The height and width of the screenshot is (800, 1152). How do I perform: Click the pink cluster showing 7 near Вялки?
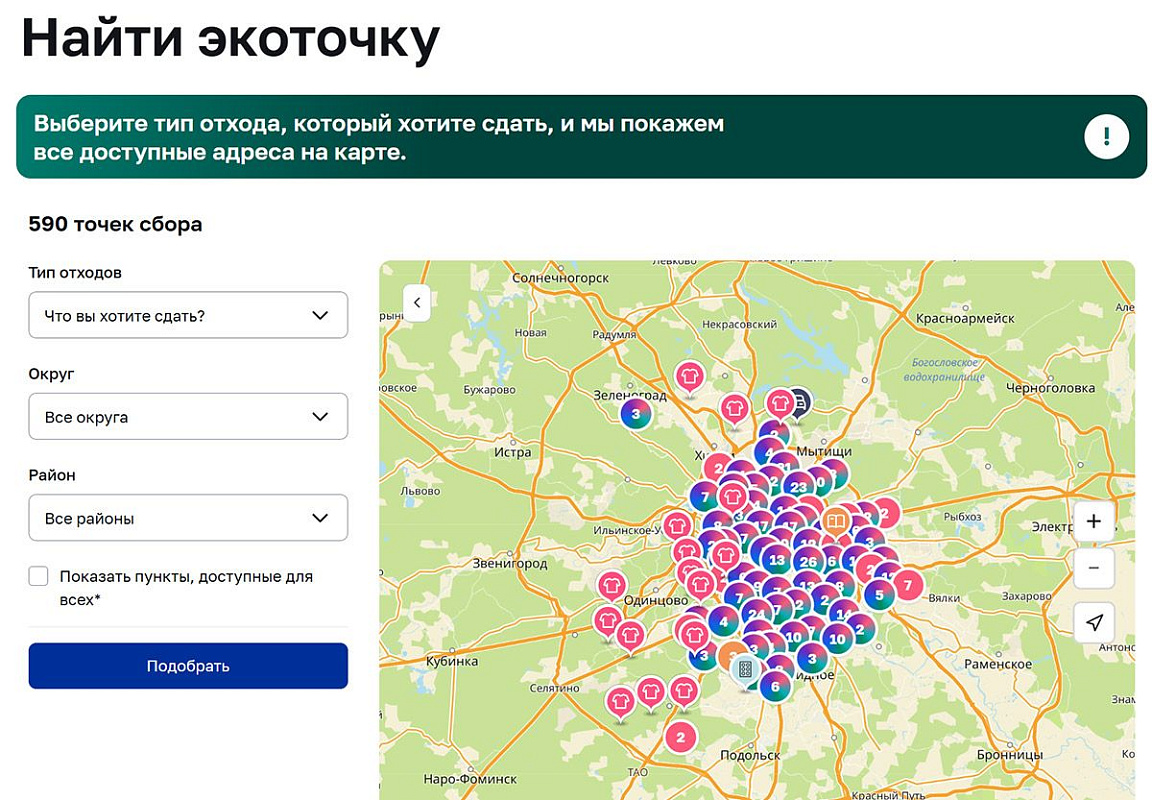pyautogui.click(x=908, y=586)
